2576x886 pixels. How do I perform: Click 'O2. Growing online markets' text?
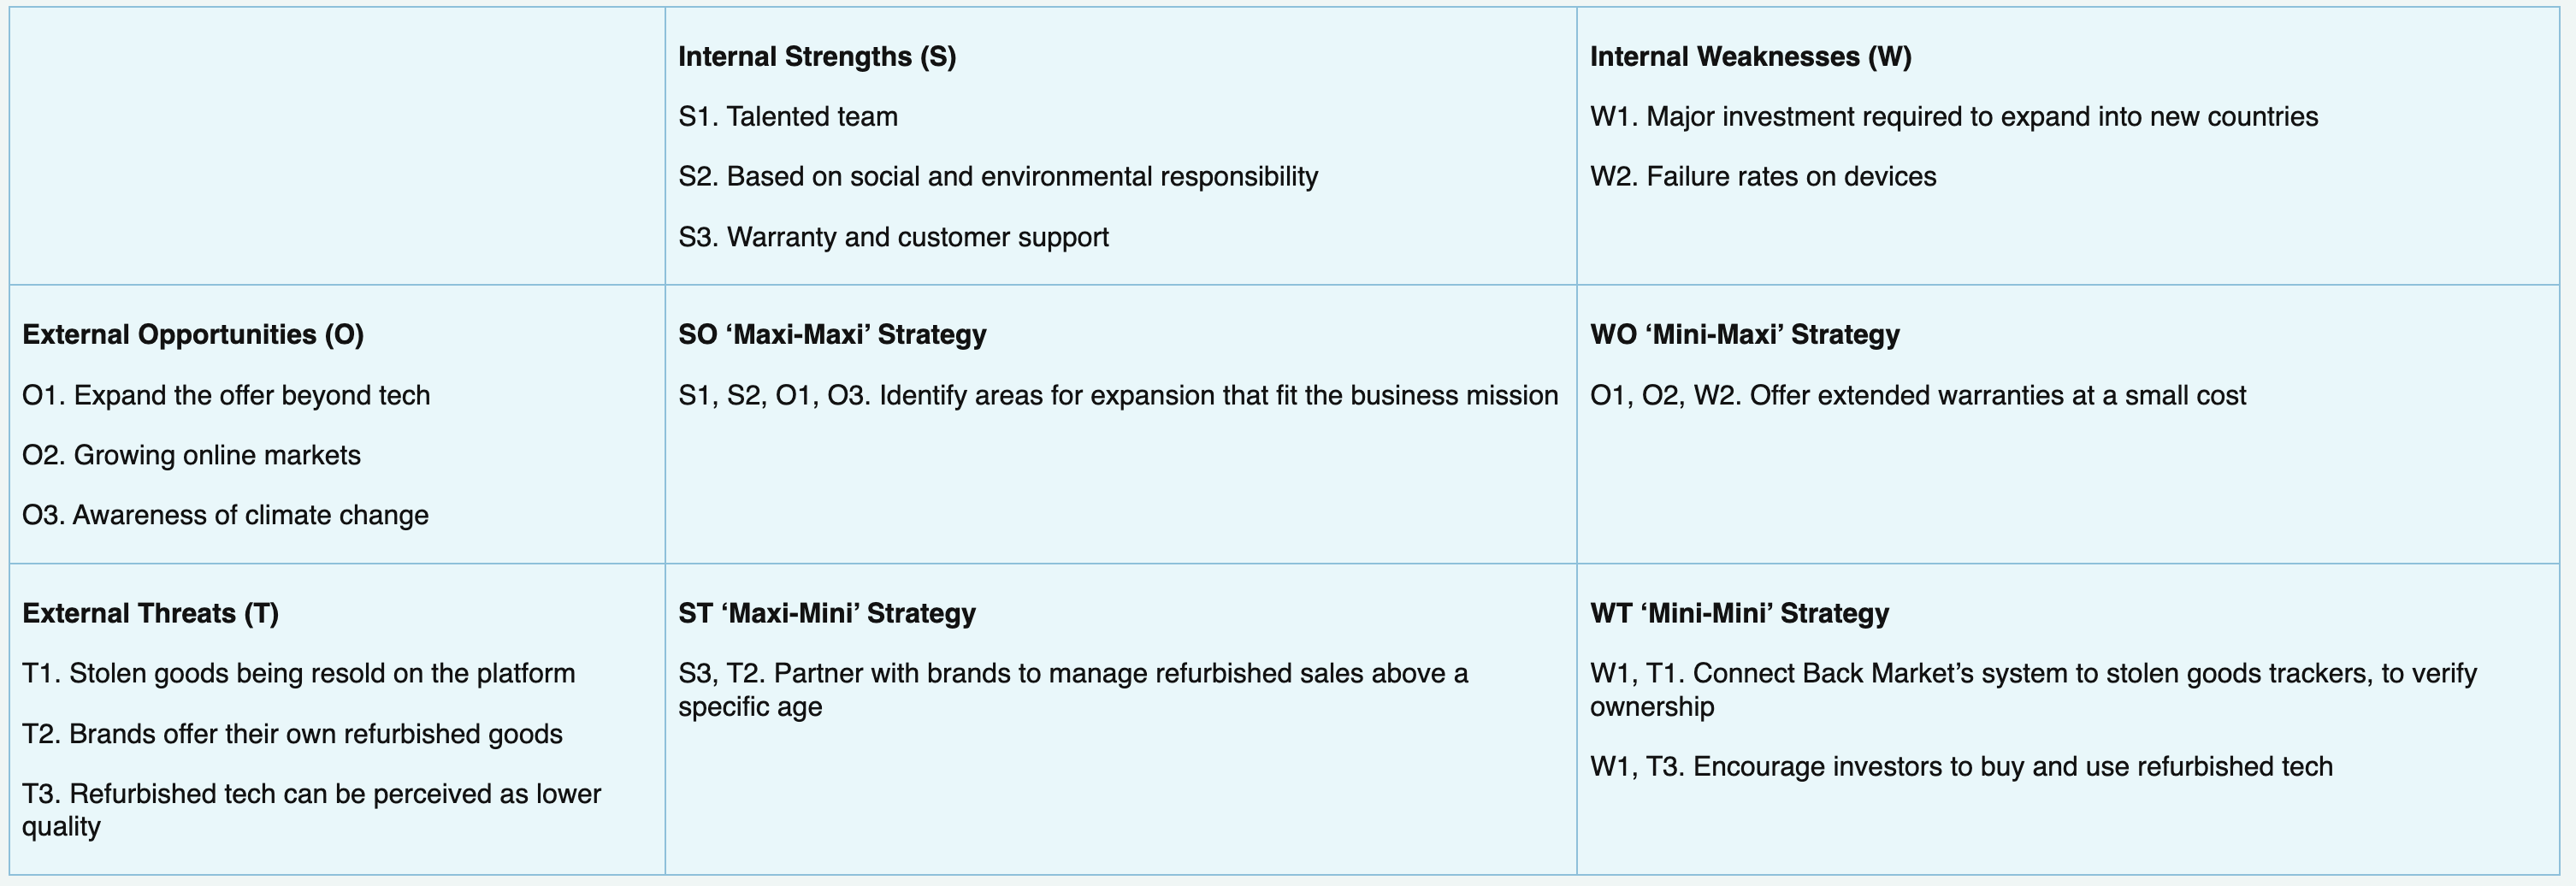[x=191, y=456]
